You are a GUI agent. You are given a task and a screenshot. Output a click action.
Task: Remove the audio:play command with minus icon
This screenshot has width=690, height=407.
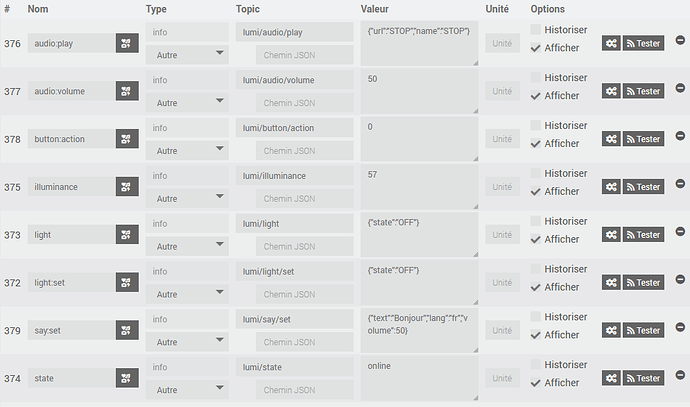(680, 40)
